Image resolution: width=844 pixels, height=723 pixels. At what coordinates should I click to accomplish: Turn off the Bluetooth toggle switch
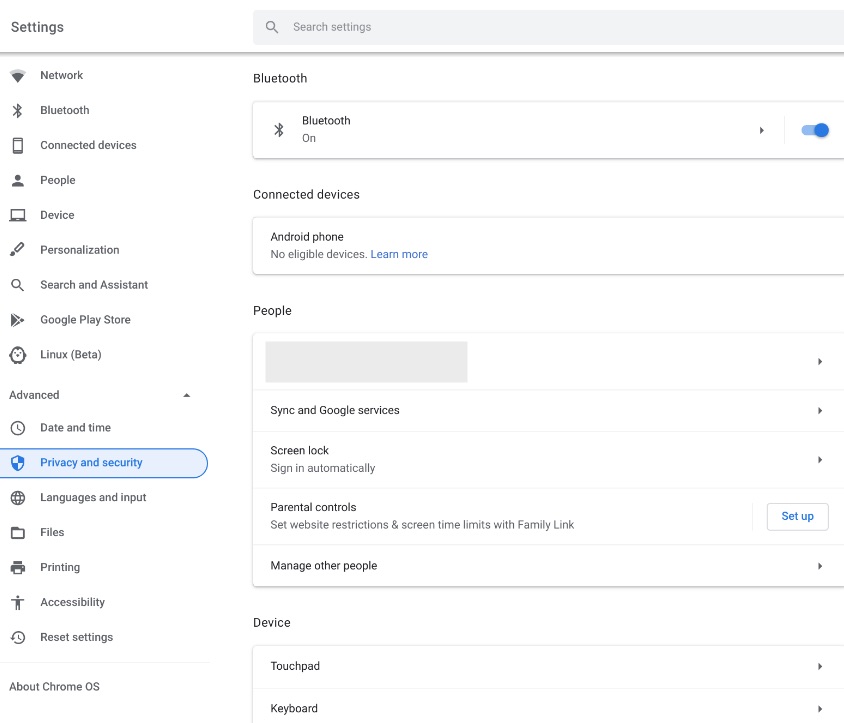click(x=815, y=130)
